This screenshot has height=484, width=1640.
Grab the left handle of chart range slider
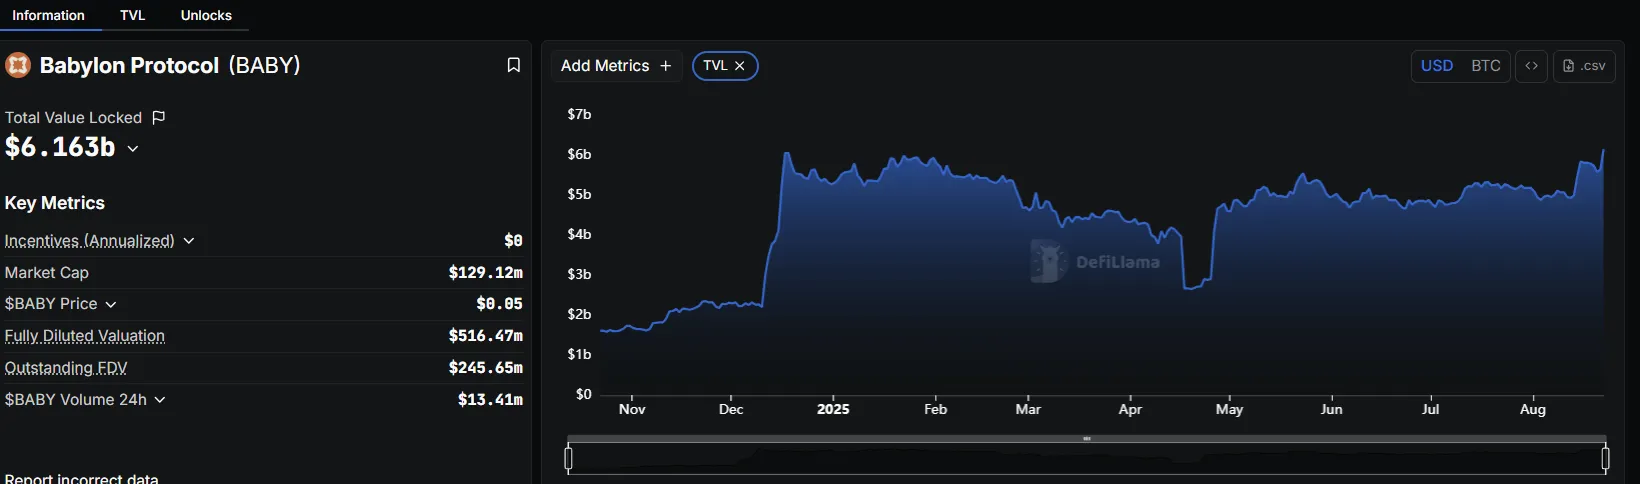coord(569,459)
